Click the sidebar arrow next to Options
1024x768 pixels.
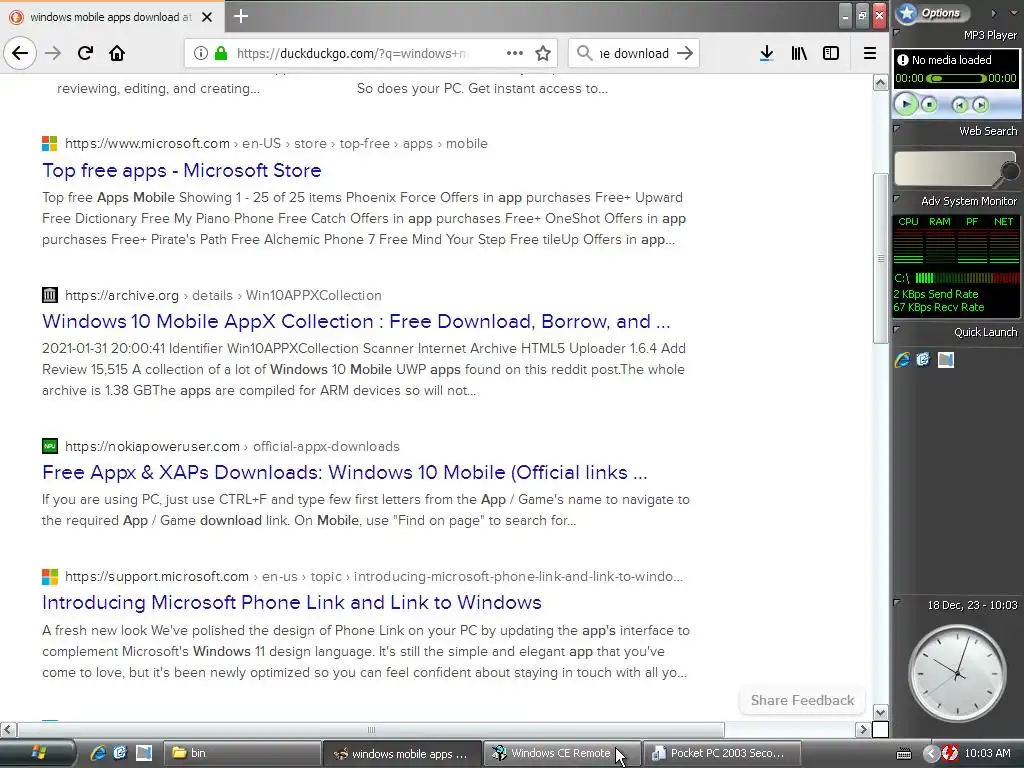[x=993, y=12]
